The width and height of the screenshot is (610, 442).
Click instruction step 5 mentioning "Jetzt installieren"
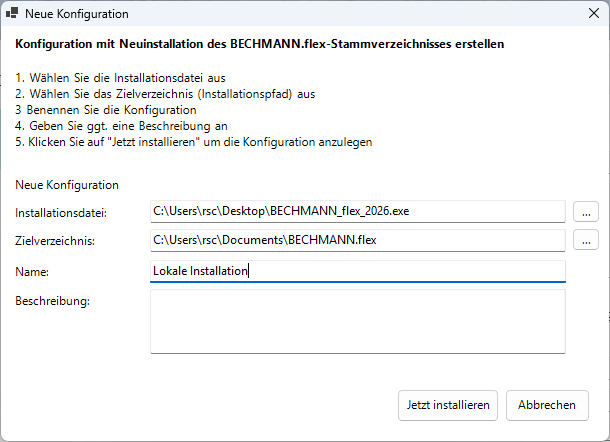tap(194, 142)
